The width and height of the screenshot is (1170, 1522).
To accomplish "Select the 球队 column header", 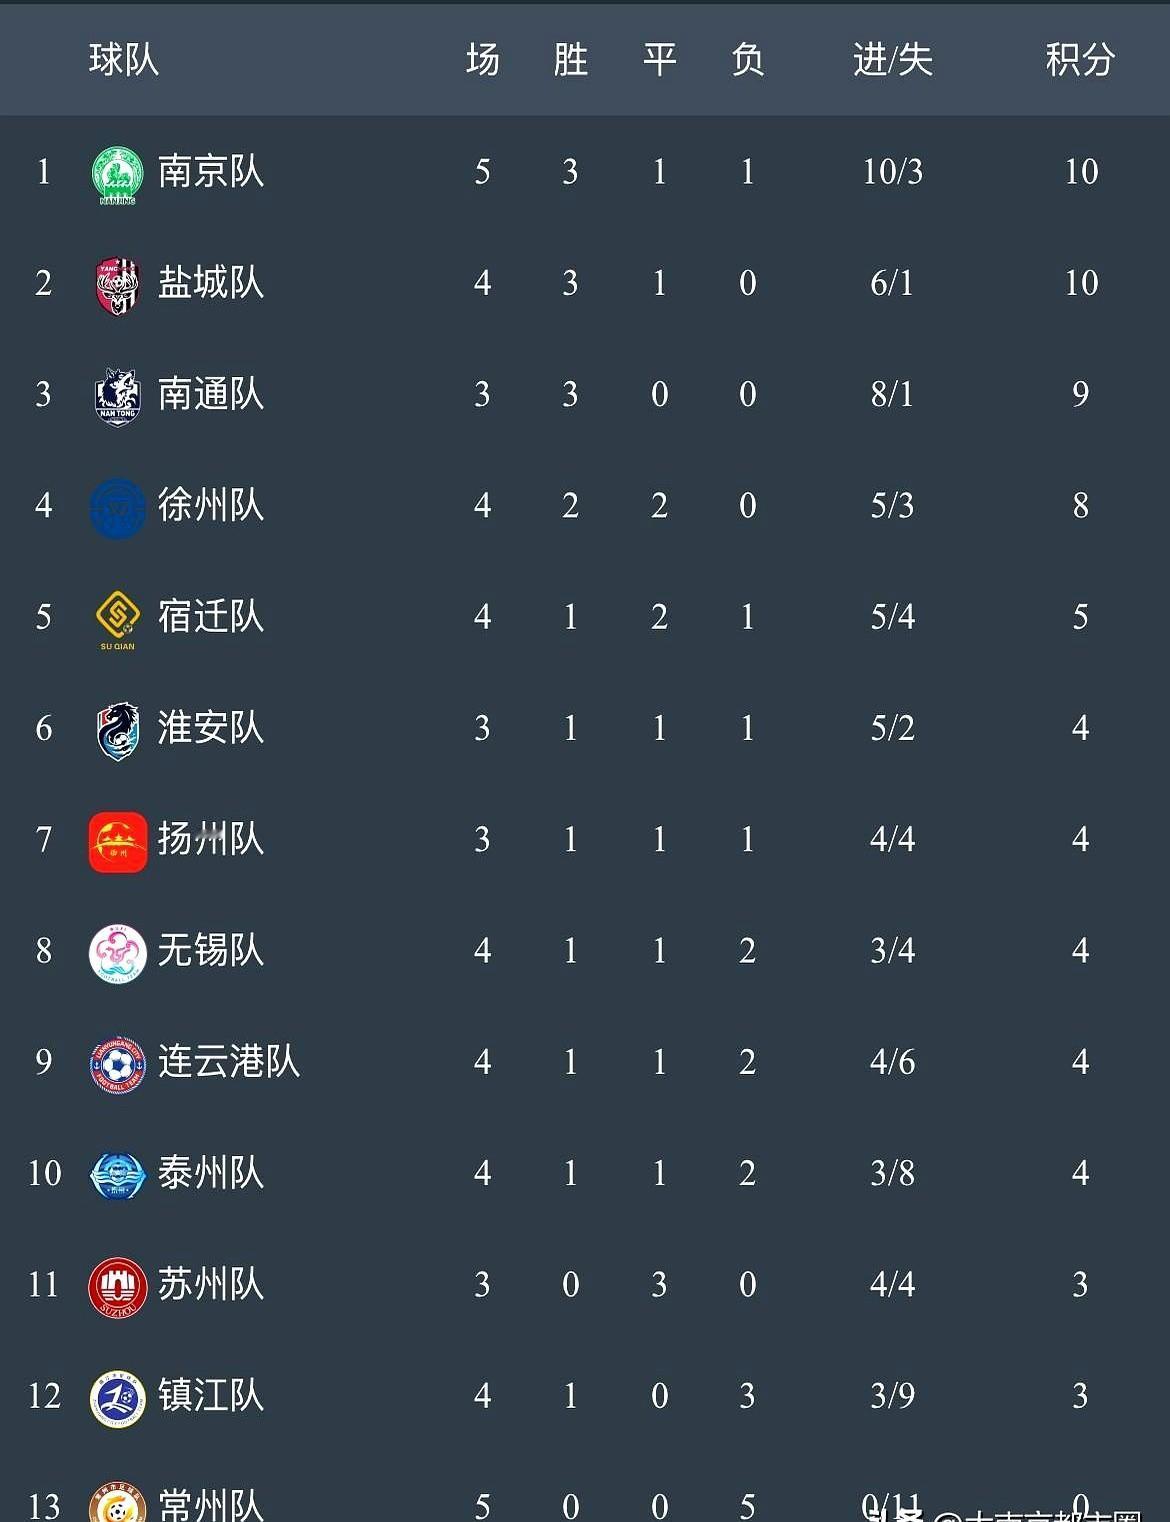I will [x=124, y=60].
